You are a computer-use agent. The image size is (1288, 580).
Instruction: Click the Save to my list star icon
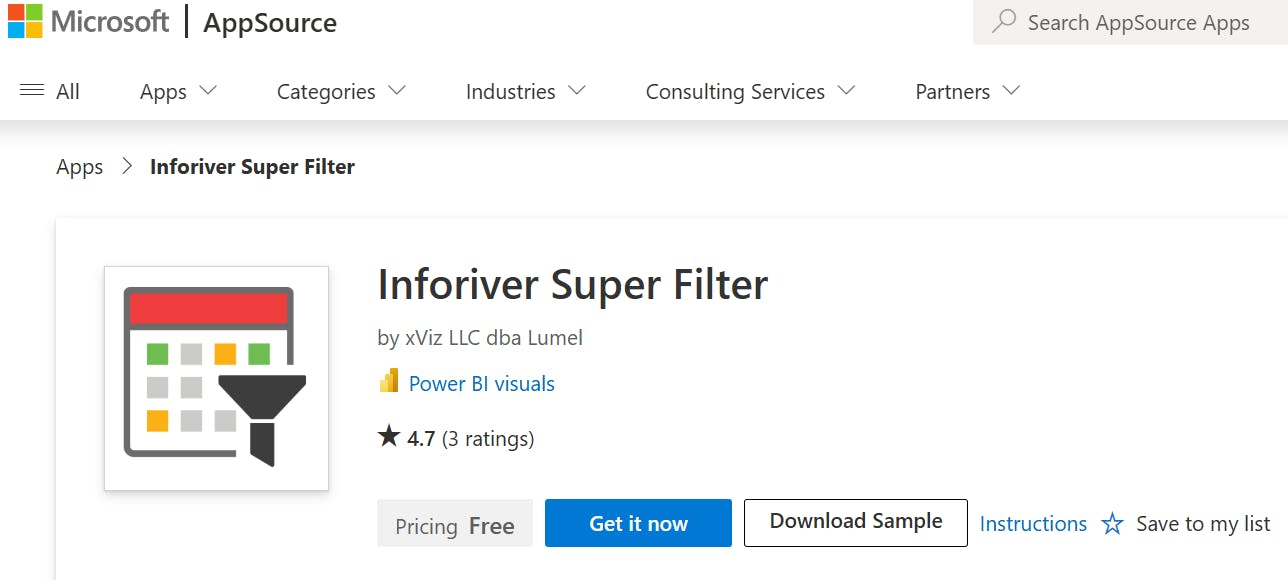(1112, 524)
